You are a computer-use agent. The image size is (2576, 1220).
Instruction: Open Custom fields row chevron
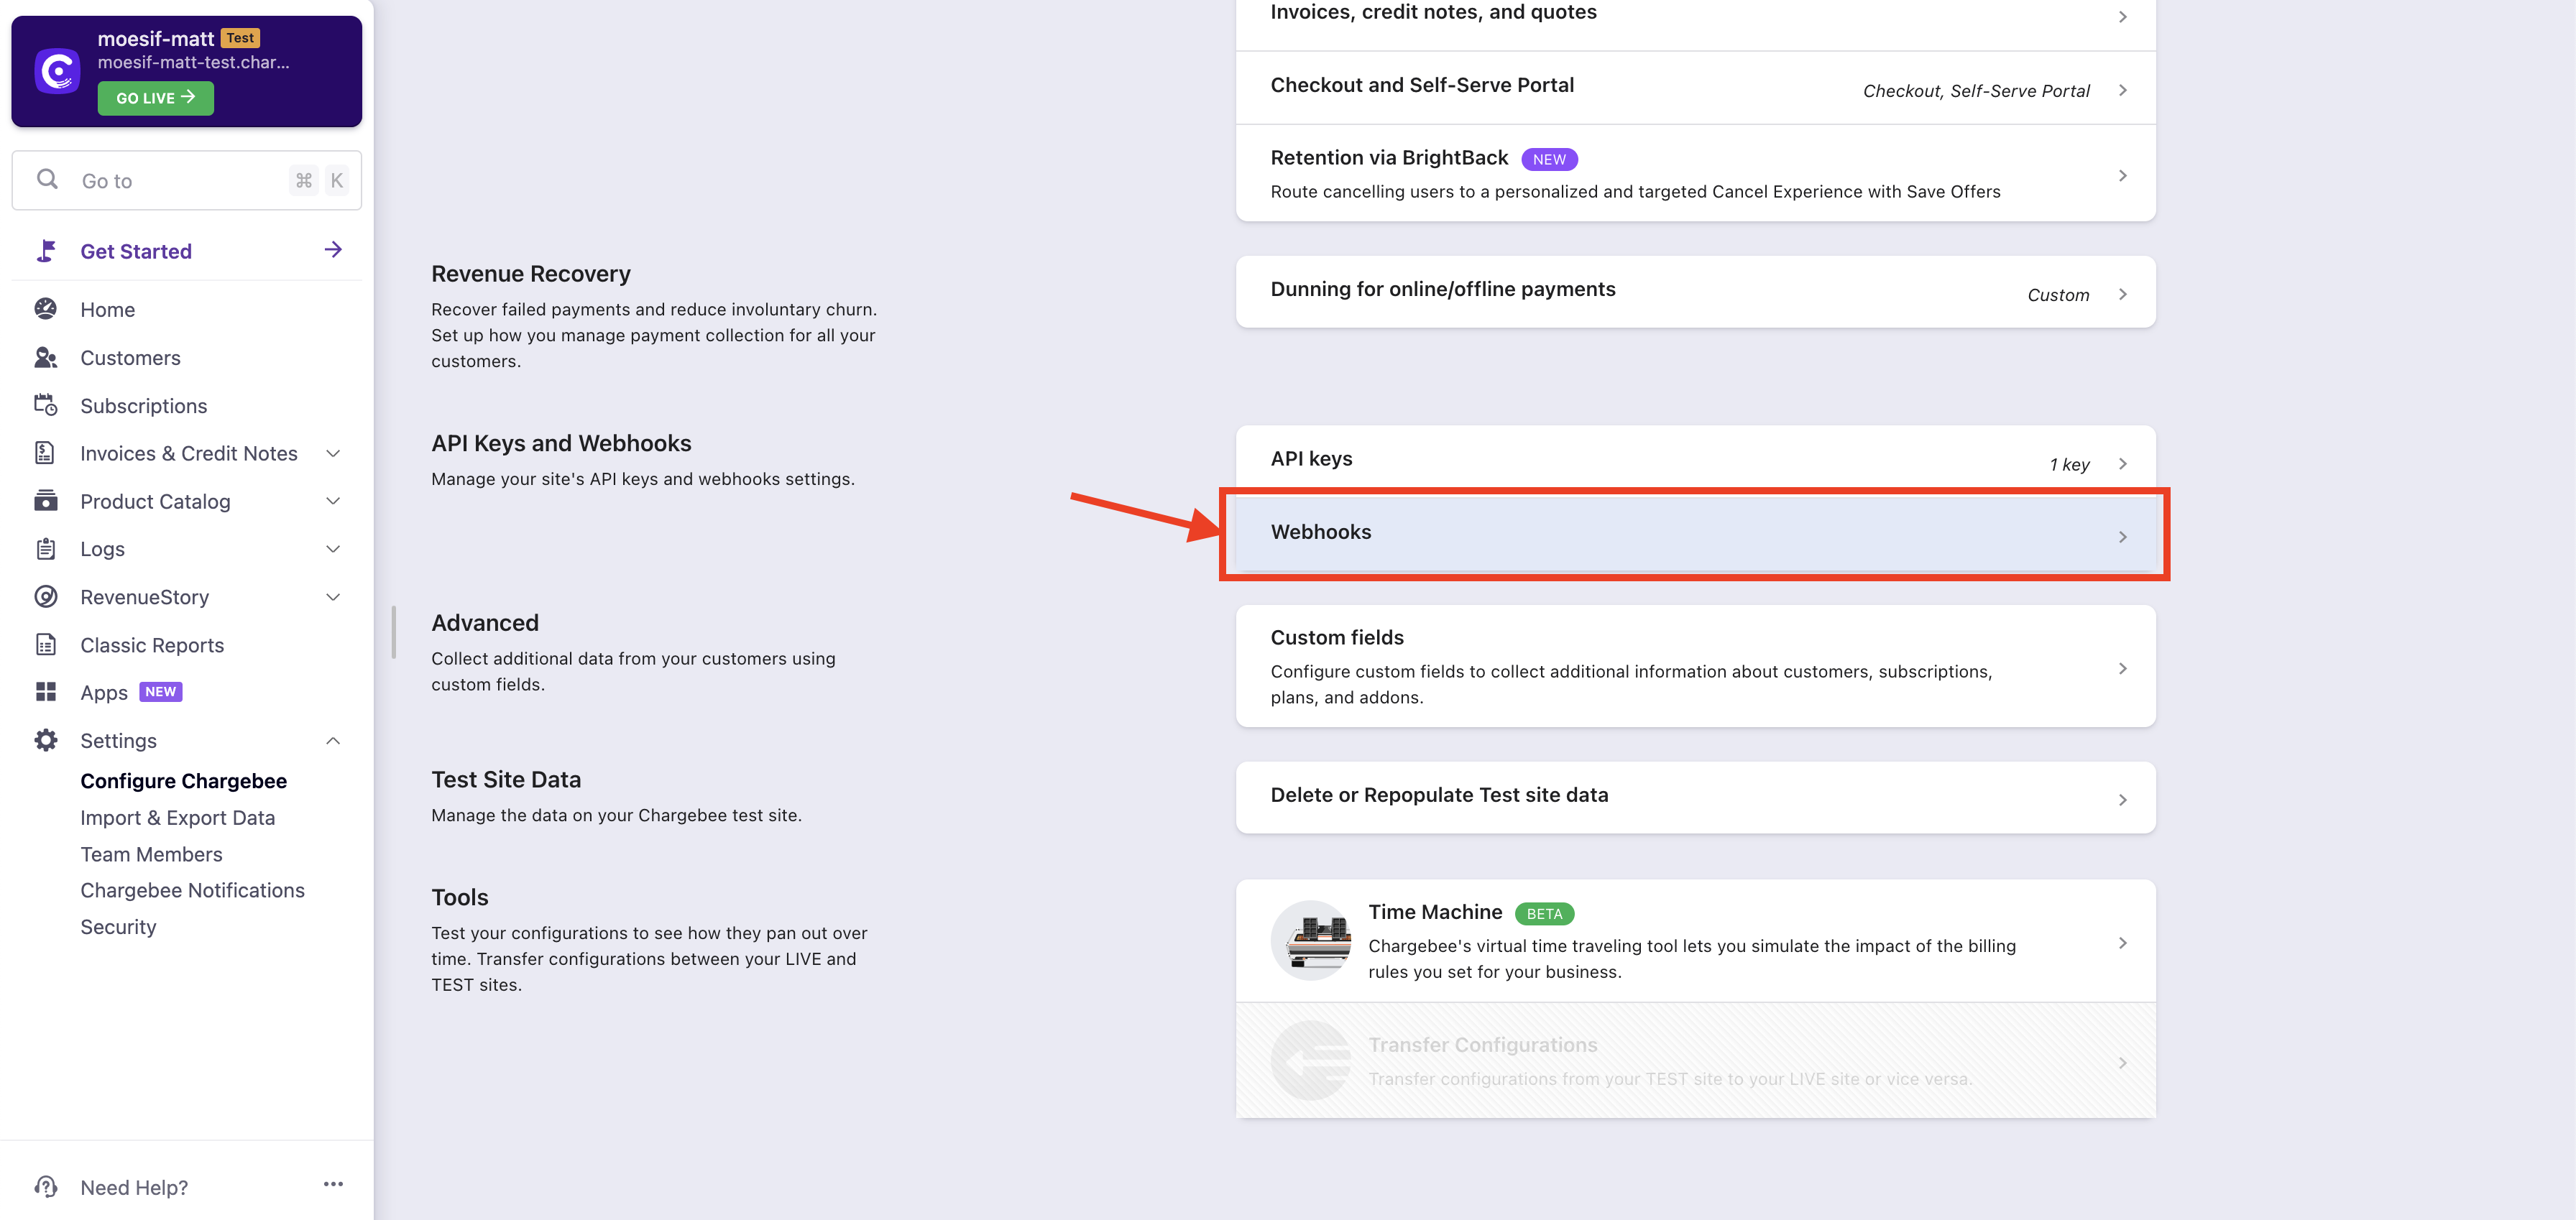pos(2122,669)
